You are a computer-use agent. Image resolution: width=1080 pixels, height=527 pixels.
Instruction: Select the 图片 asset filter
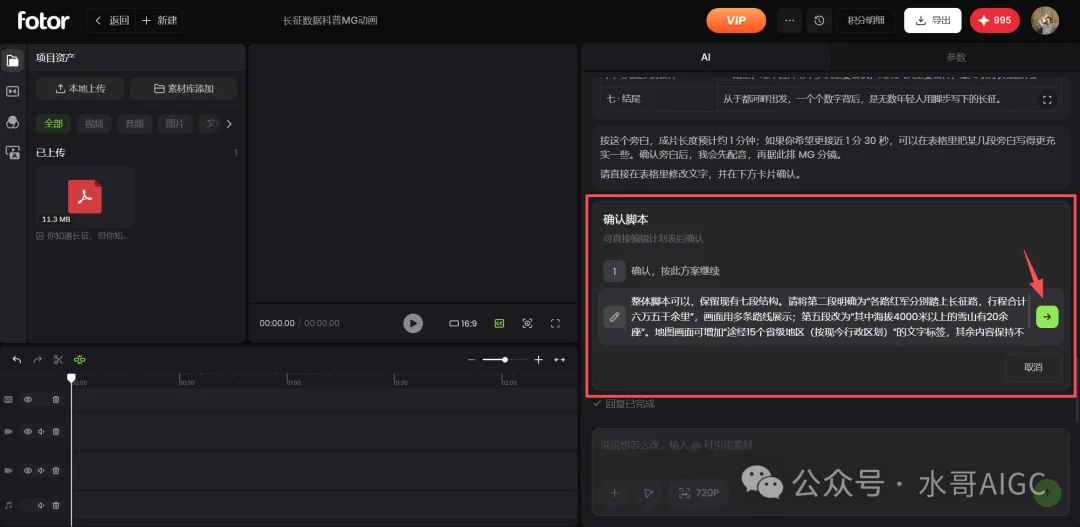click(175, 124)
